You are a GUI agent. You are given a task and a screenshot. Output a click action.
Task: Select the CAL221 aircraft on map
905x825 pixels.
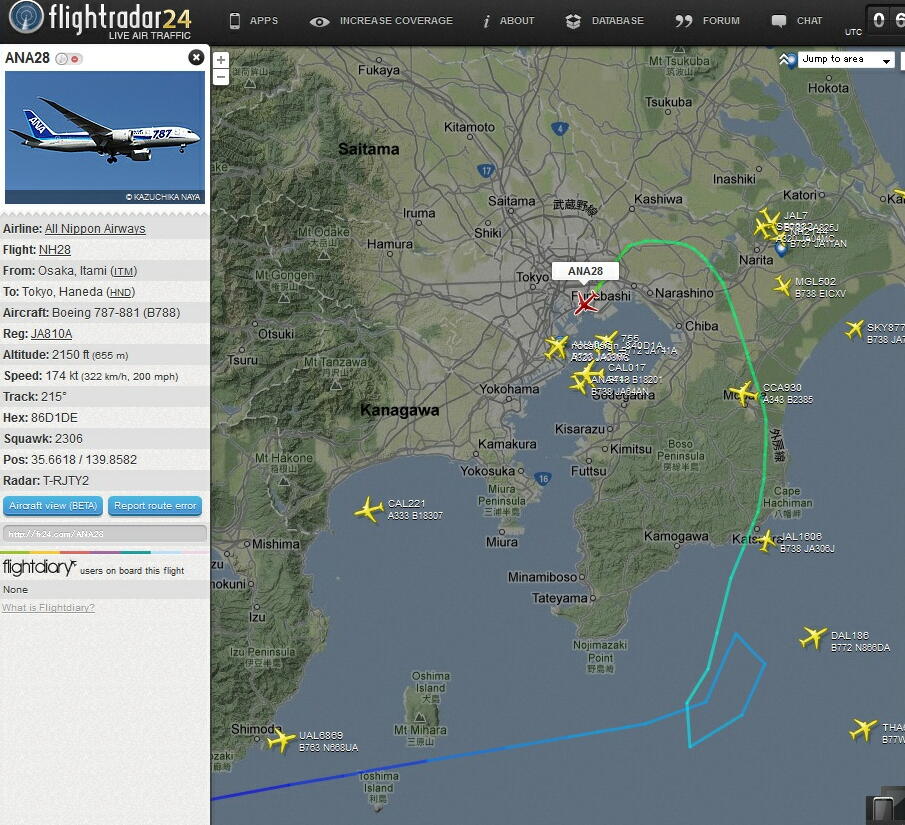click(x=369, y=510)
